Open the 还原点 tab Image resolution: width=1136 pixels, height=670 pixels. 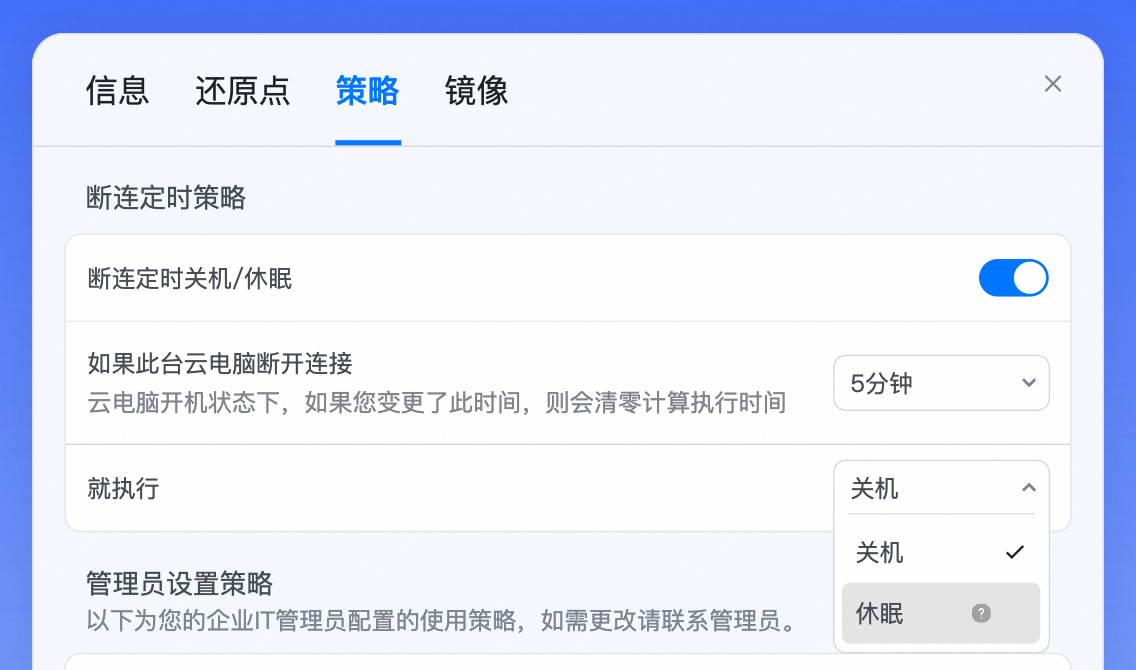coord(243,91)
